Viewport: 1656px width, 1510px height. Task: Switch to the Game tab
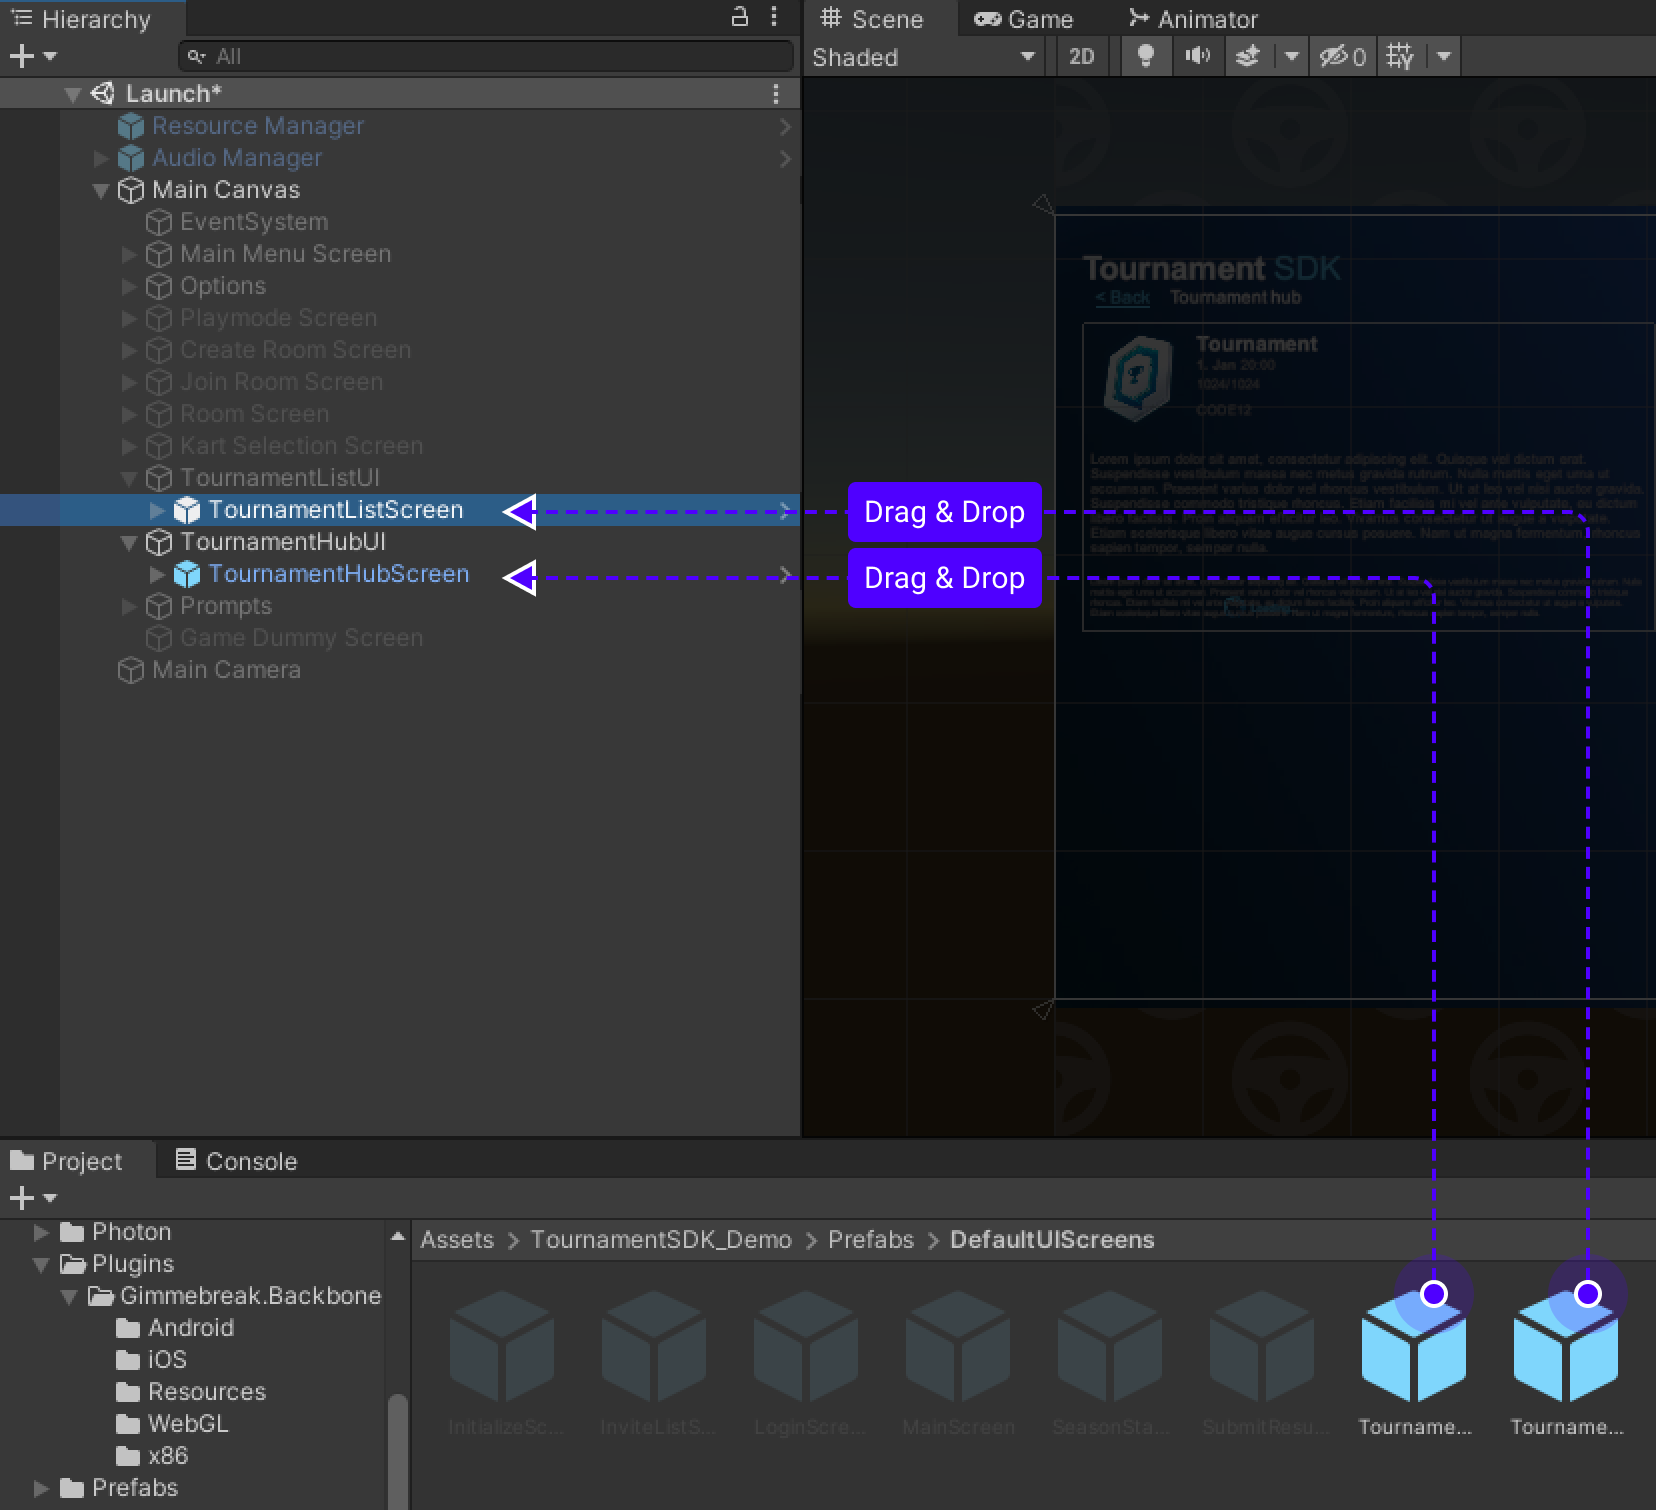1024,19
